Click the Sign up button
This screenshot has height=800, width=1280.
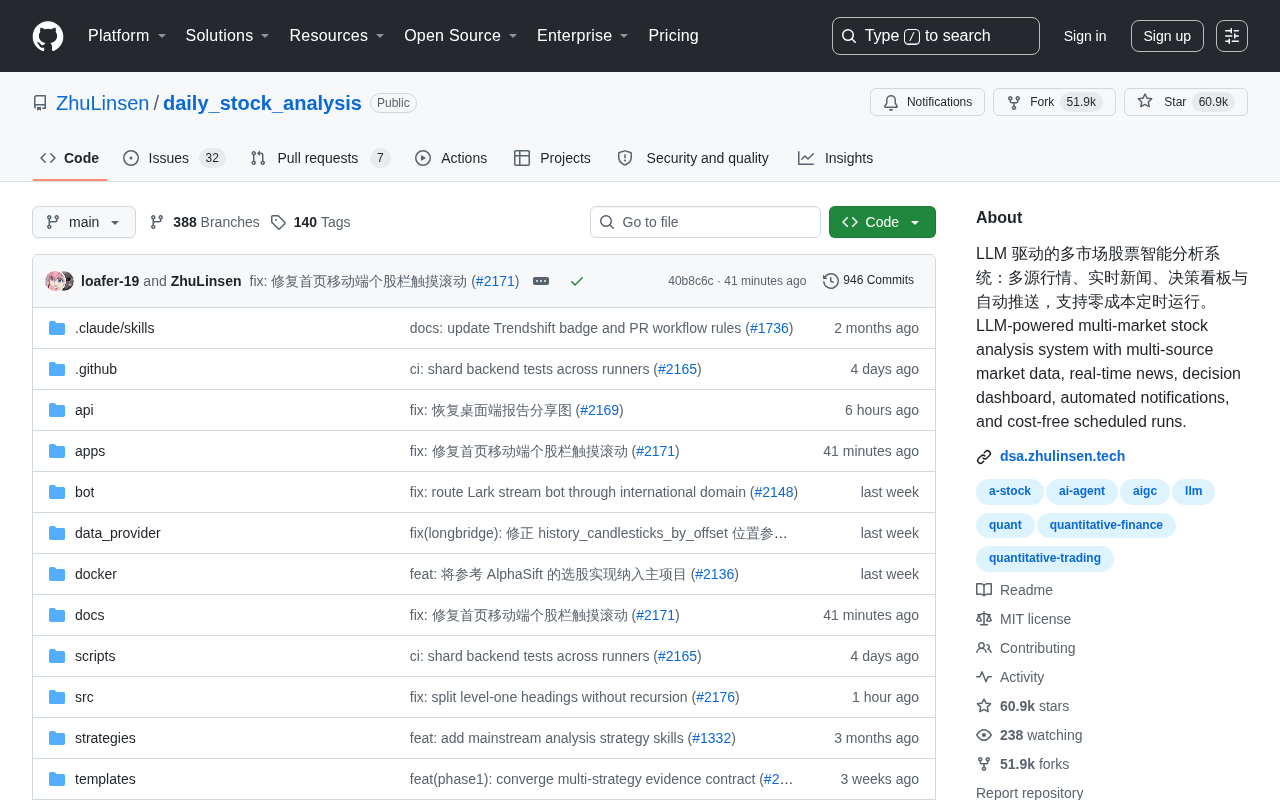[x=1167, y=36]
